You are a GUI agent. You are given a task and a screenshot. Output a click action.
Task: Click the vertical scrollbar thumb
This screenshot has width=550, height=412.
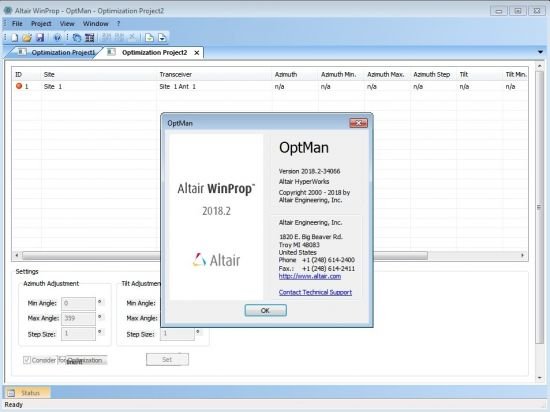[539, 207]
